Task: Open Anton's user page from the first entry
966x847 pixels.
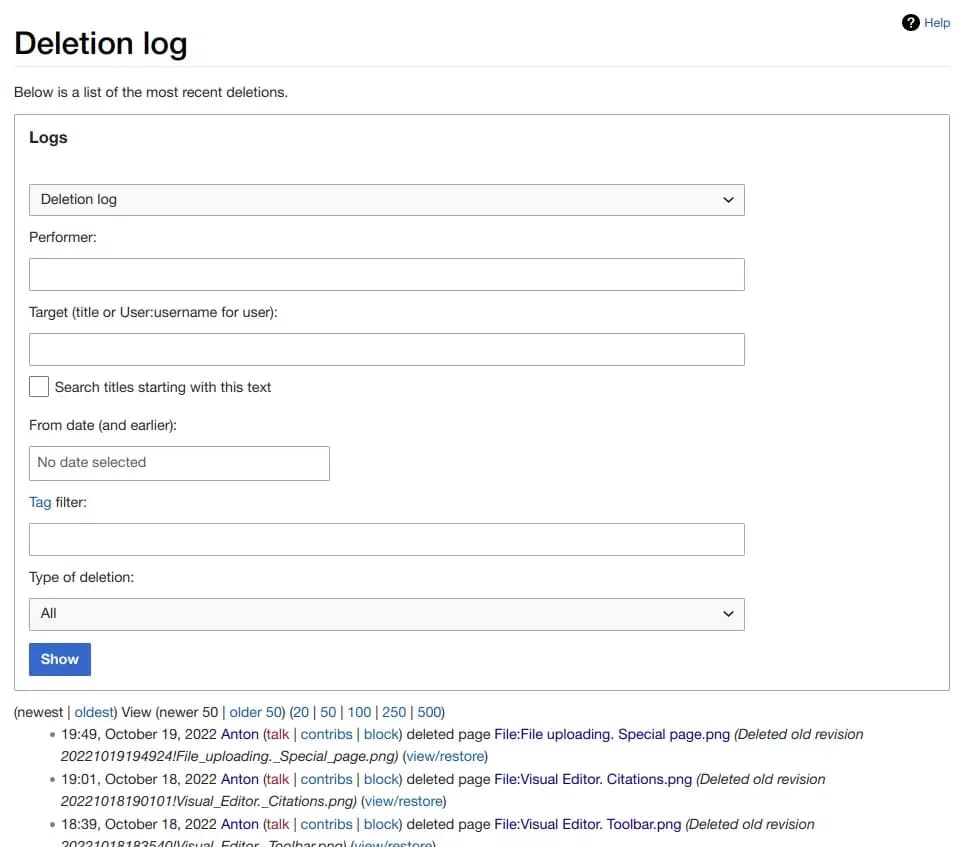Action: tap(240, 734)
